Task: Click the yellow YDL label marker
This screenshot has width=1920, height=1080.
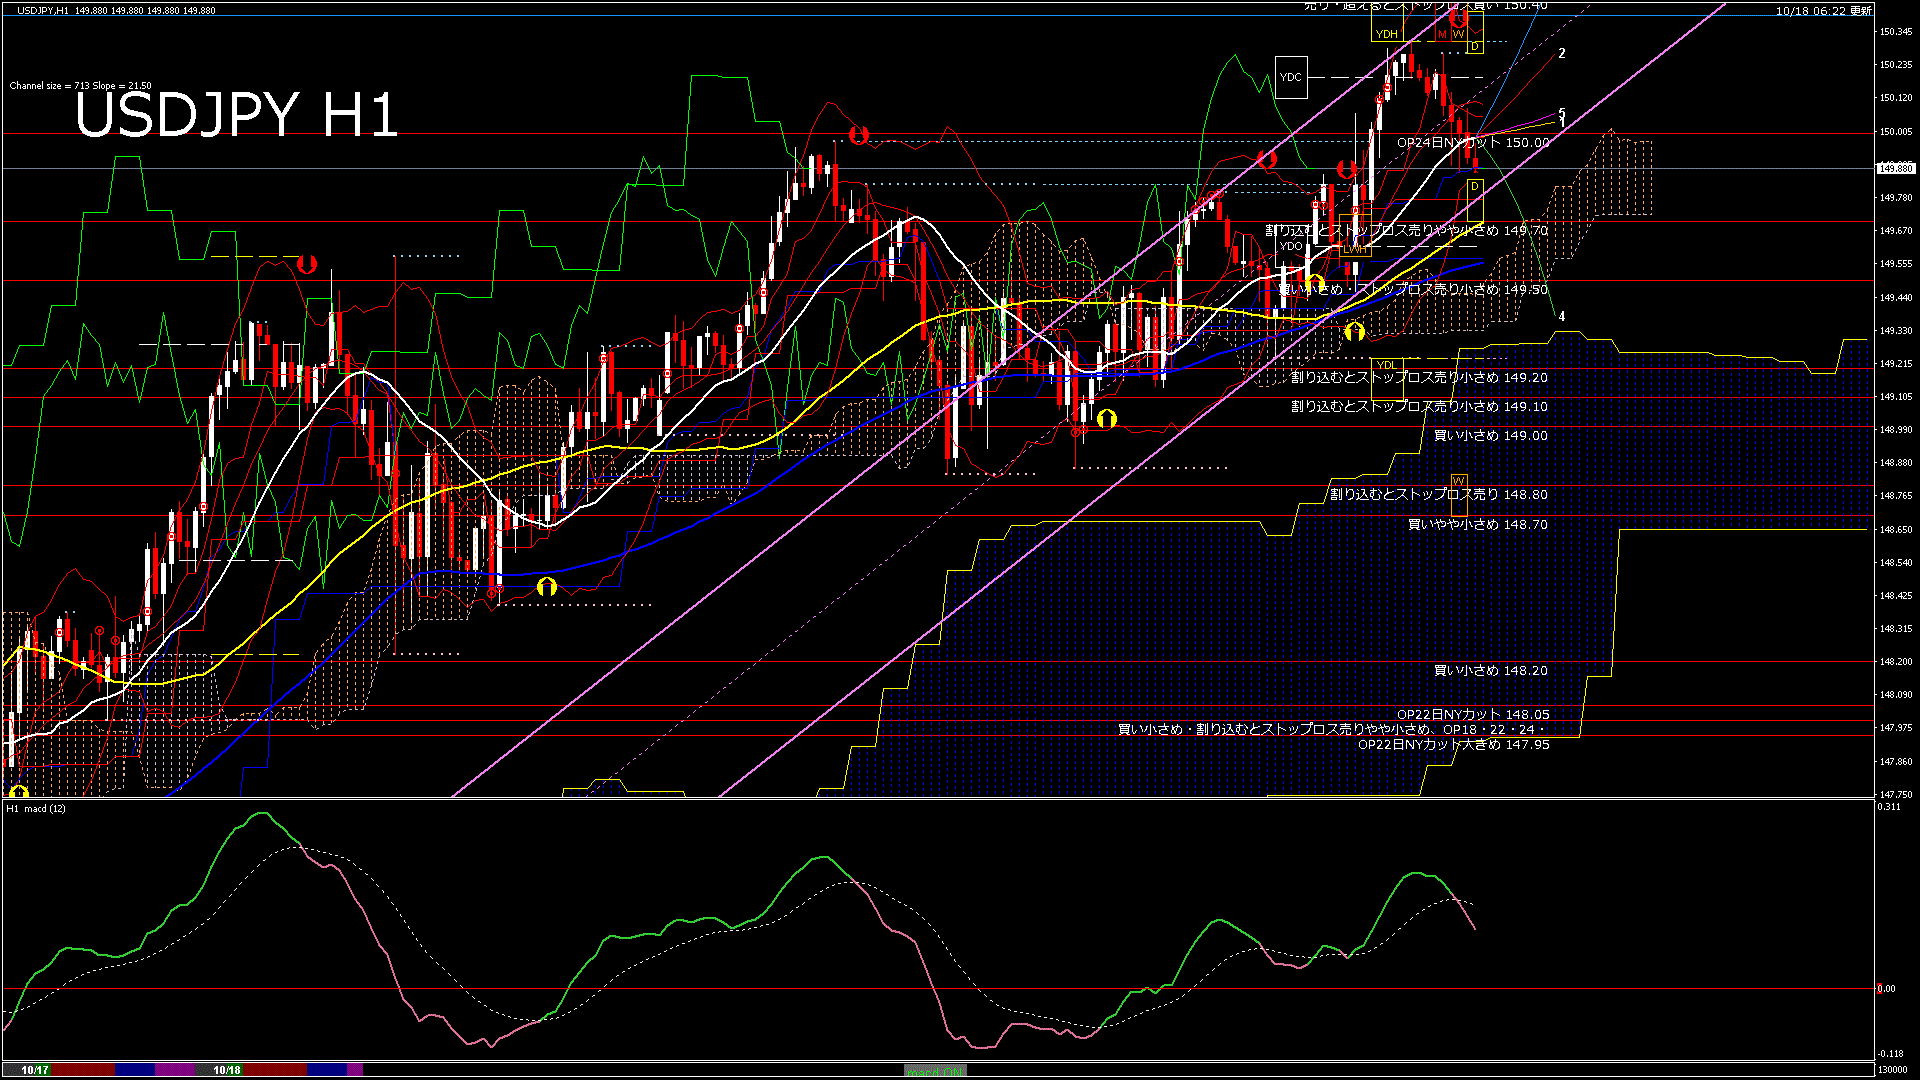Action: tap(1386, 364)
